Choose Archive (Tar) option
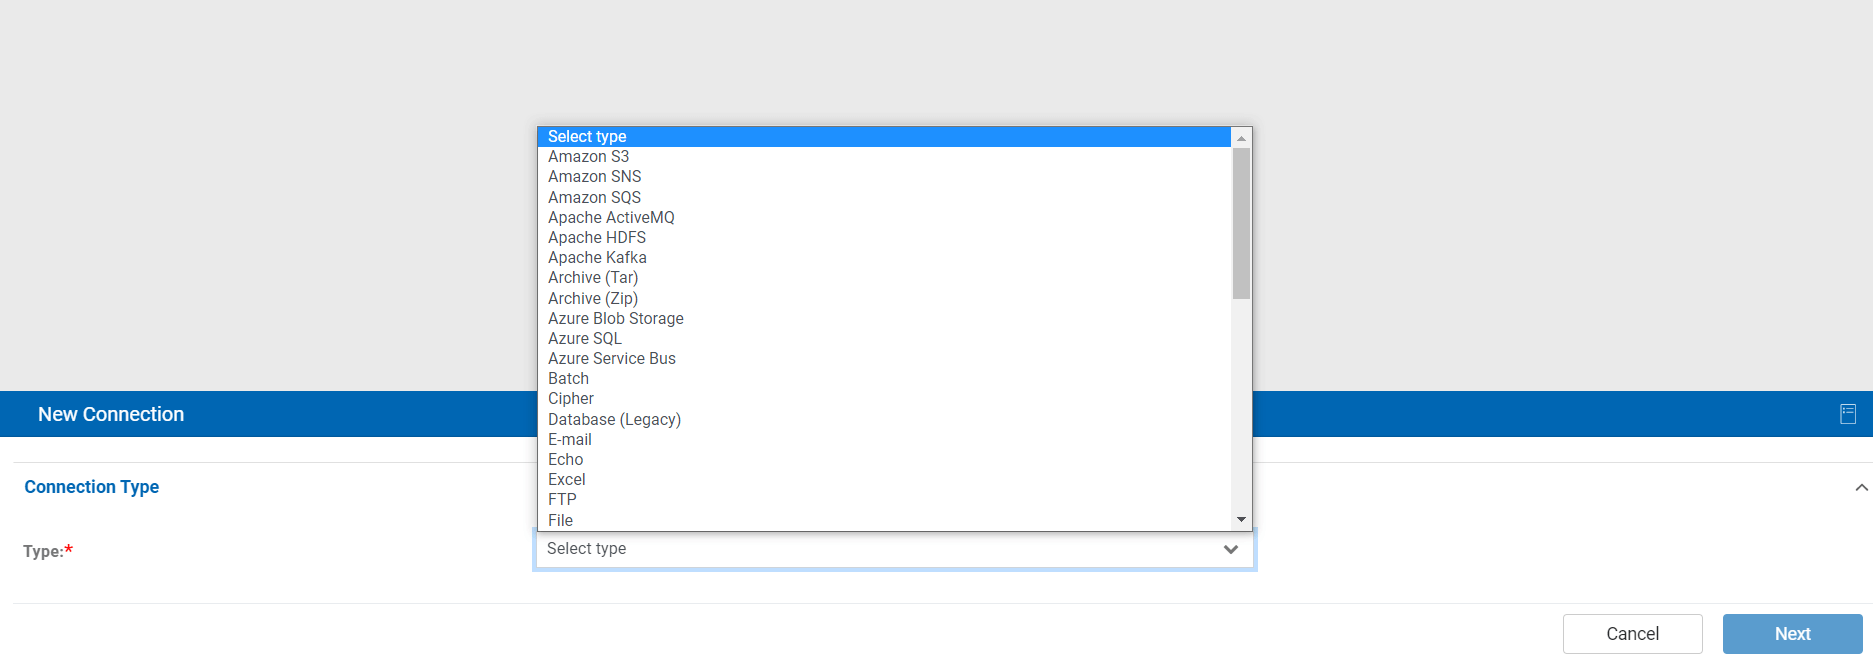 [x=884, y=278]
